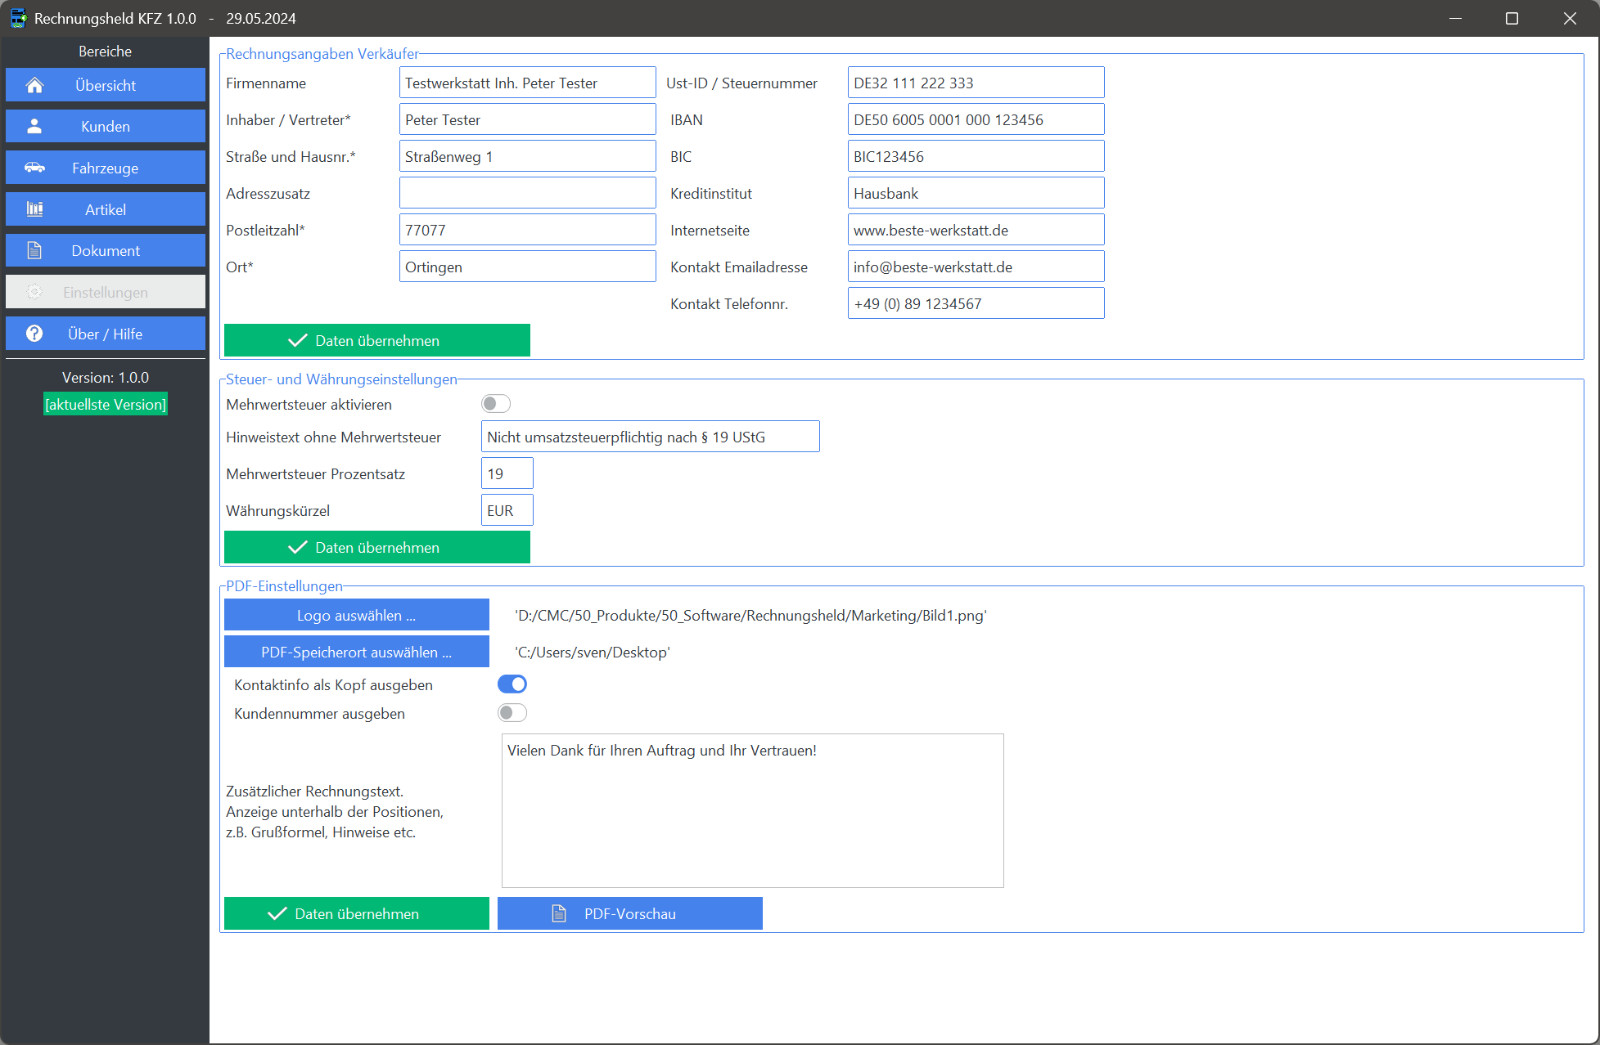Screen dimensions: 1600x1045
Task: Open the Über / Hilfe section
Action: [x=105, y=334]
